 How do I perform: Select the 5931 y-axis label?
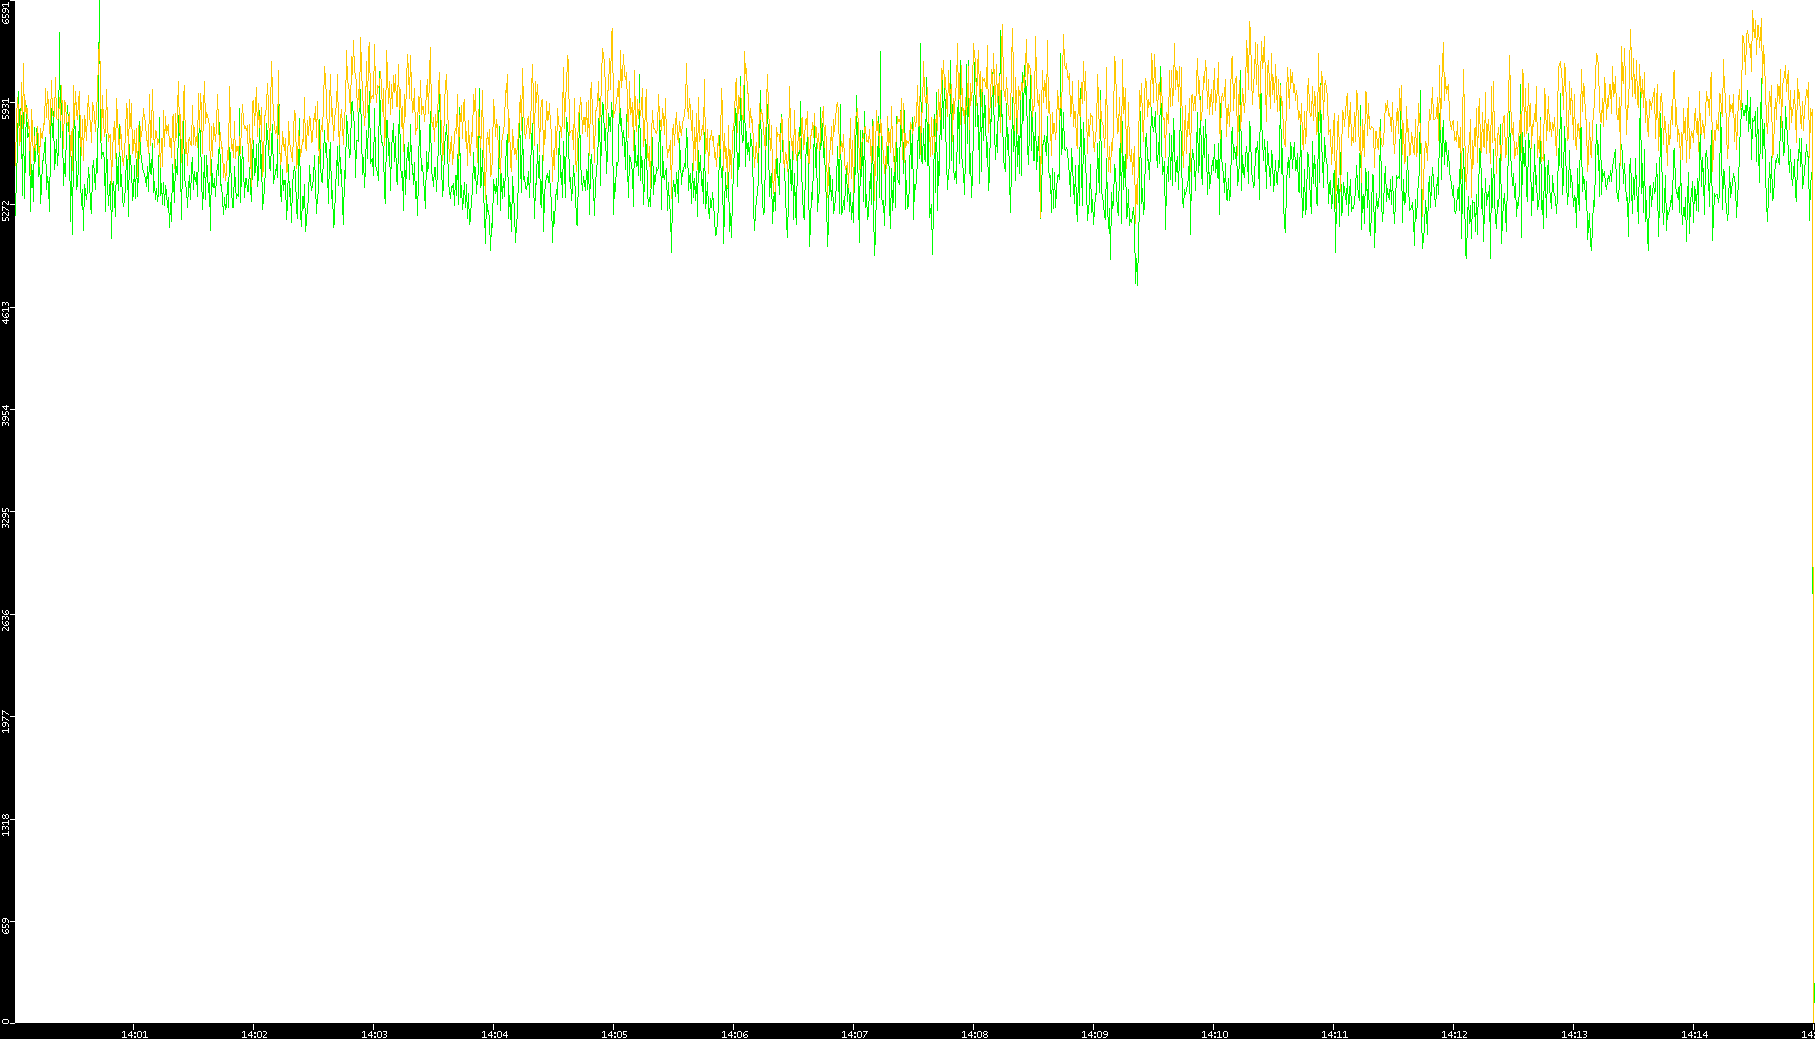(6, 108)
